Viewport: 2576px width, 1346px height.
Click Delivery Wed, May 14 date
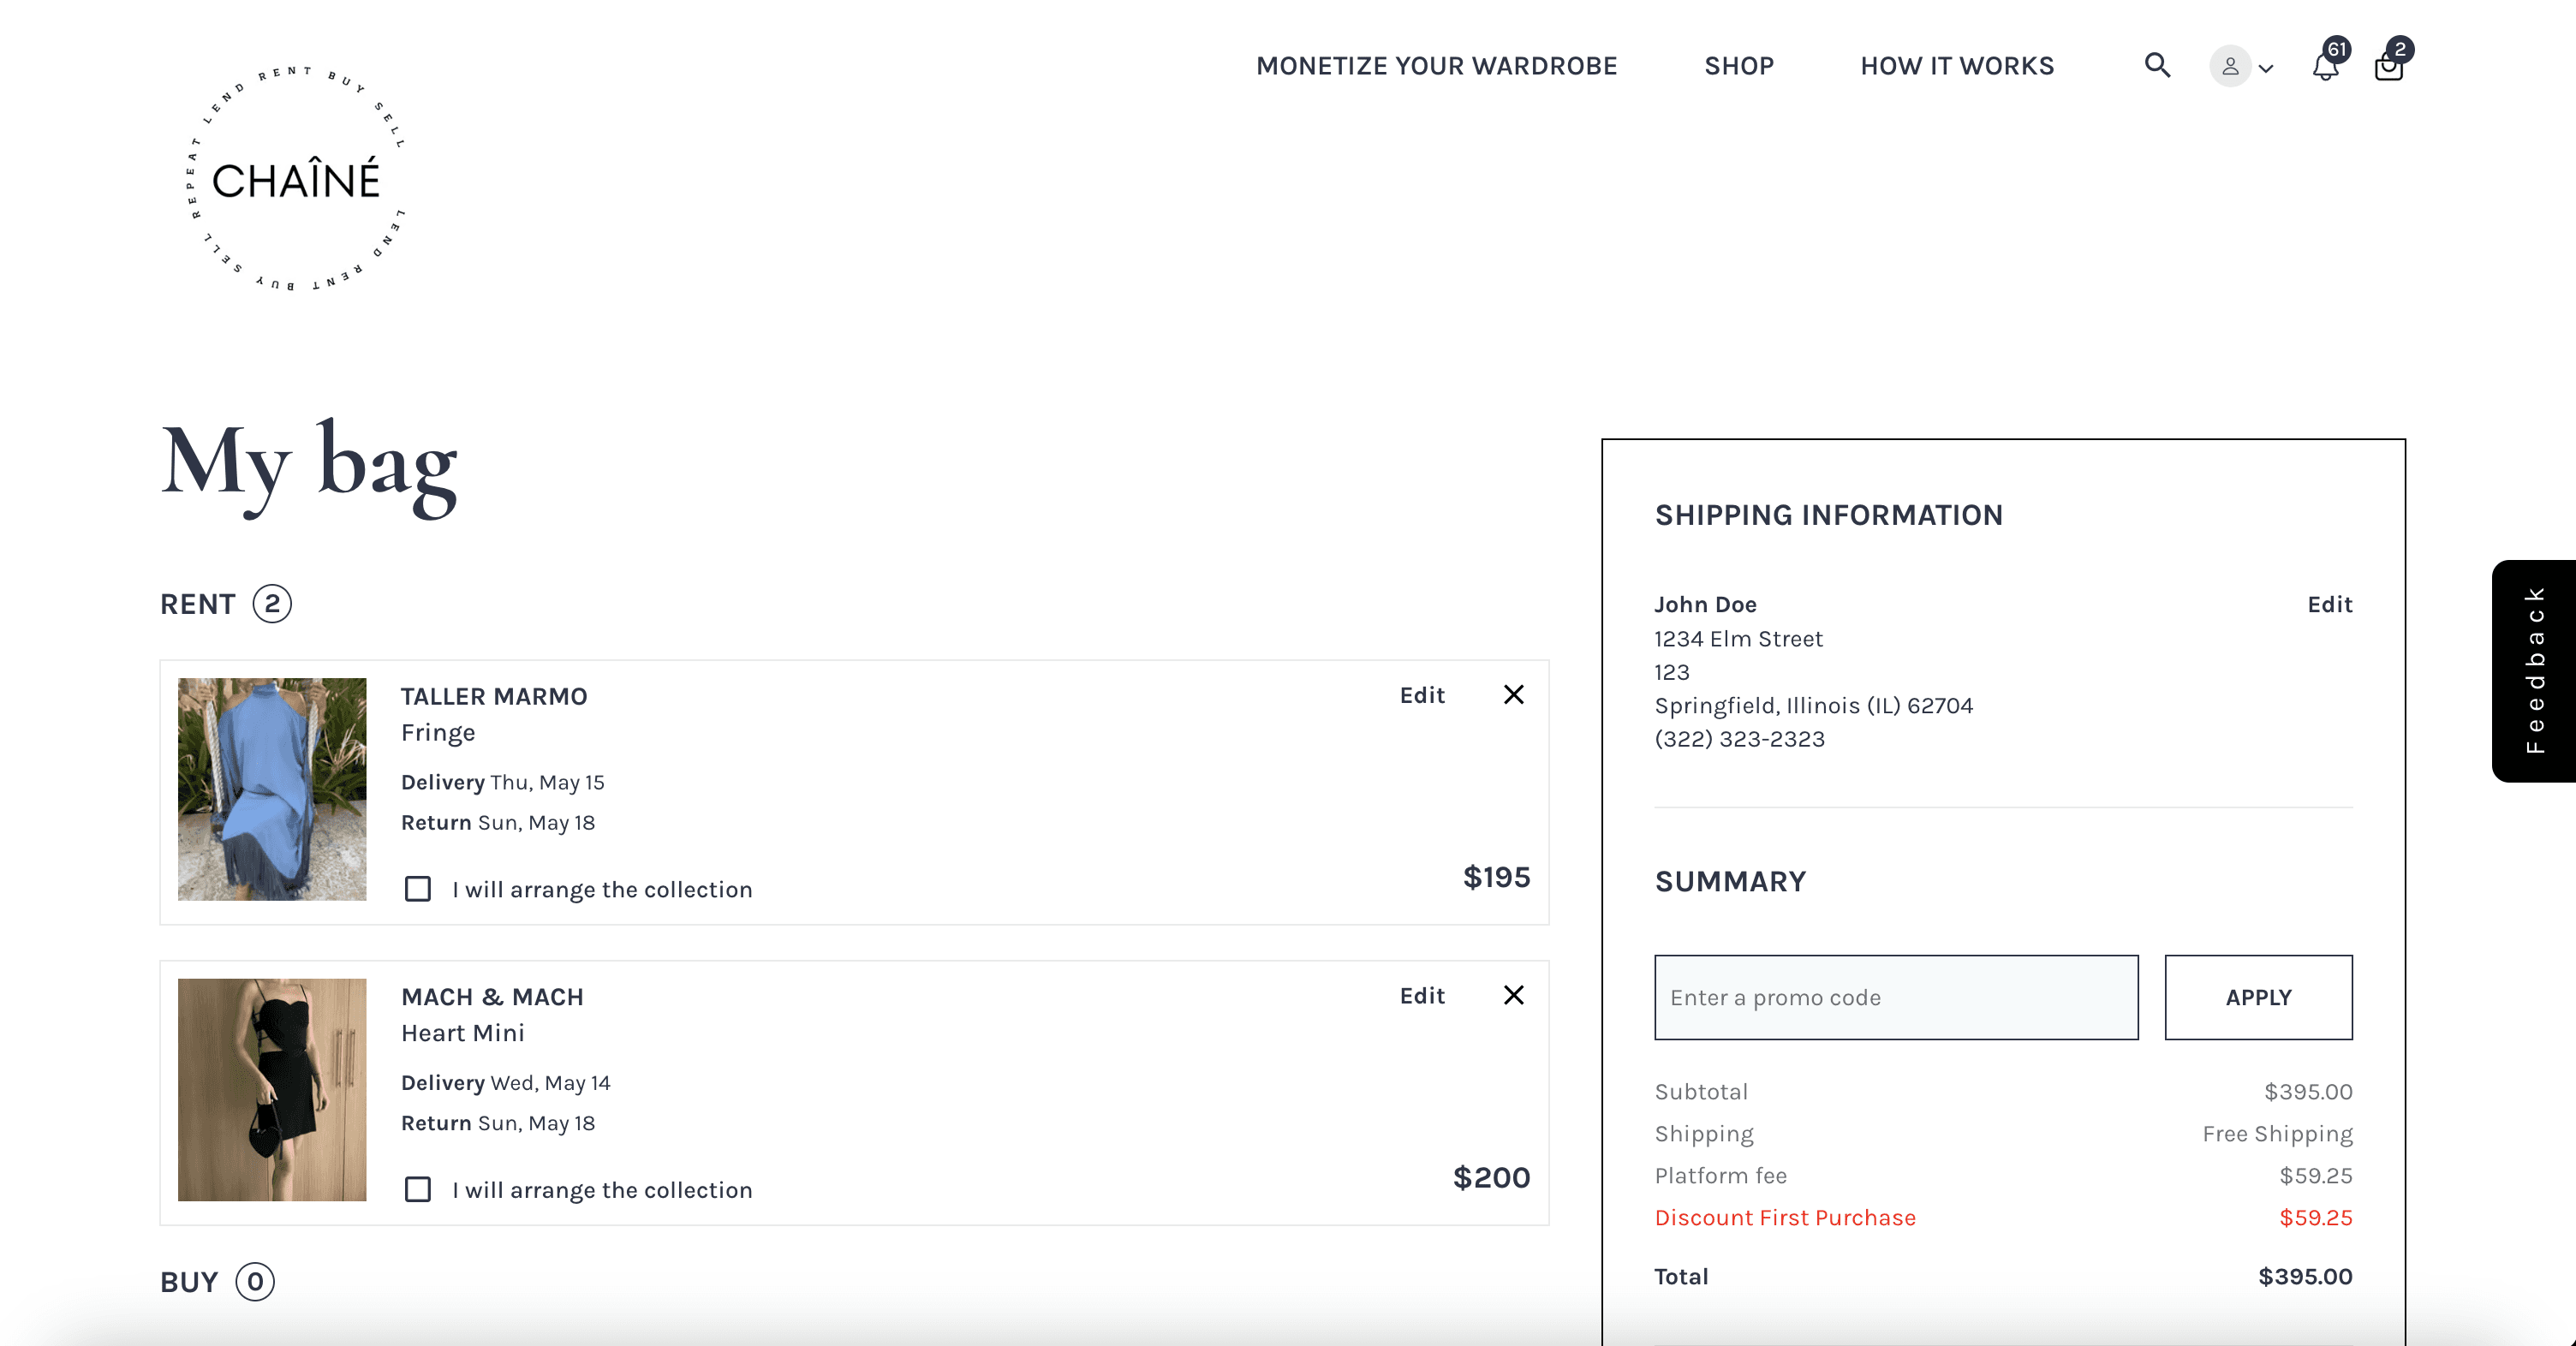click(x=506, y=1083)
